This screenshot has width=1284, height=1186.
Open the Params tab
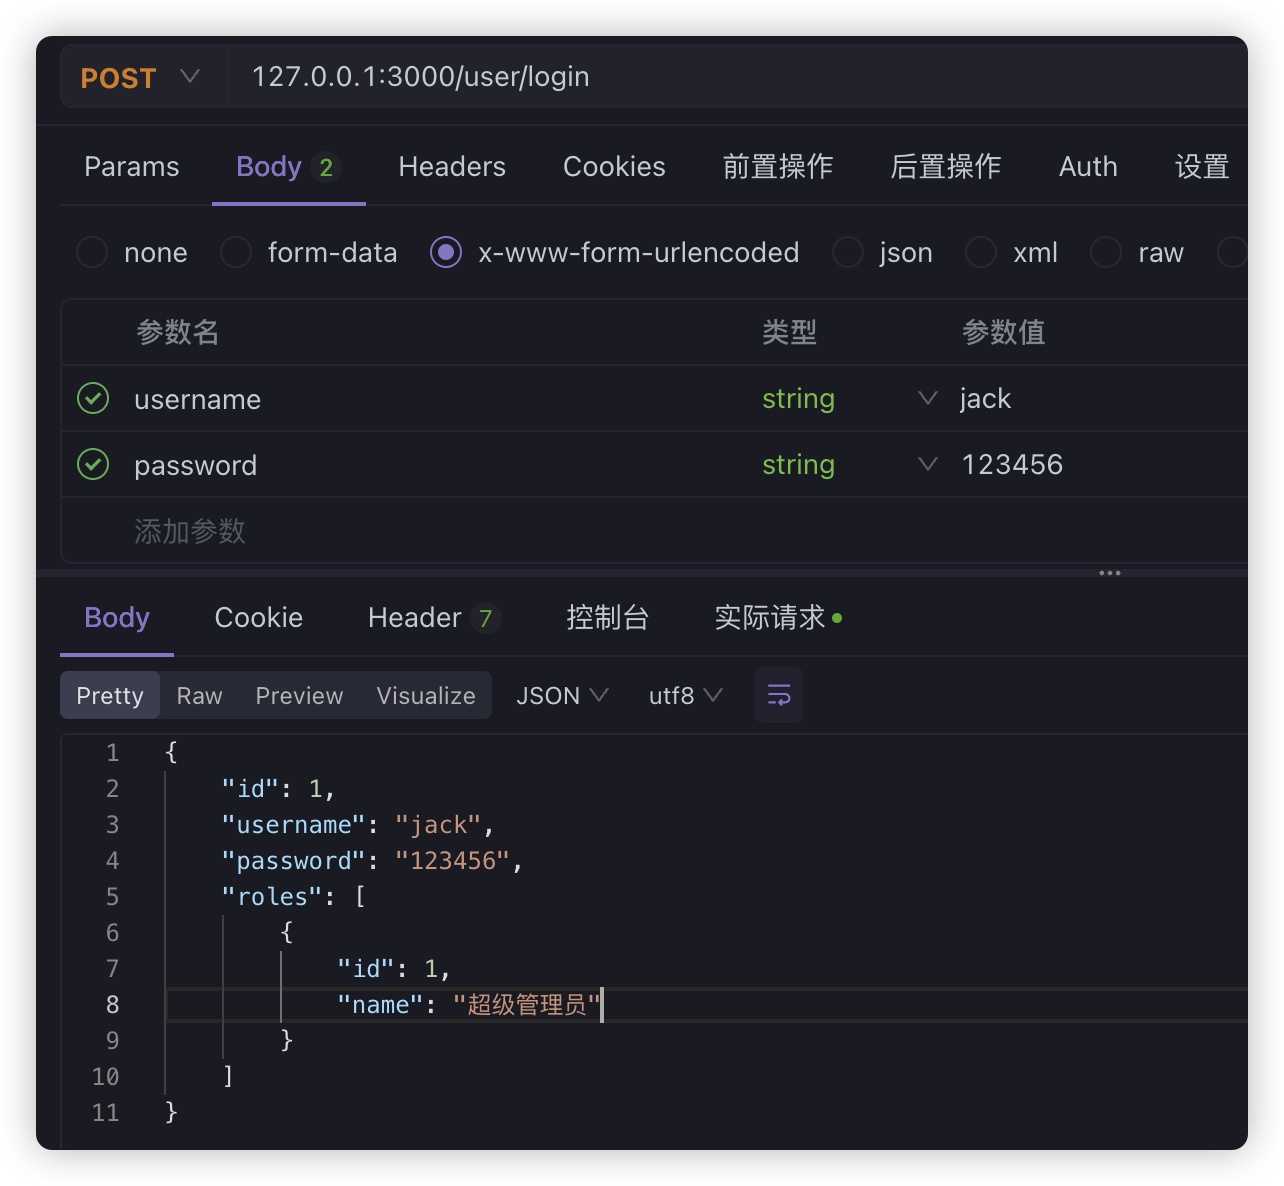click(x=132, y=167)
